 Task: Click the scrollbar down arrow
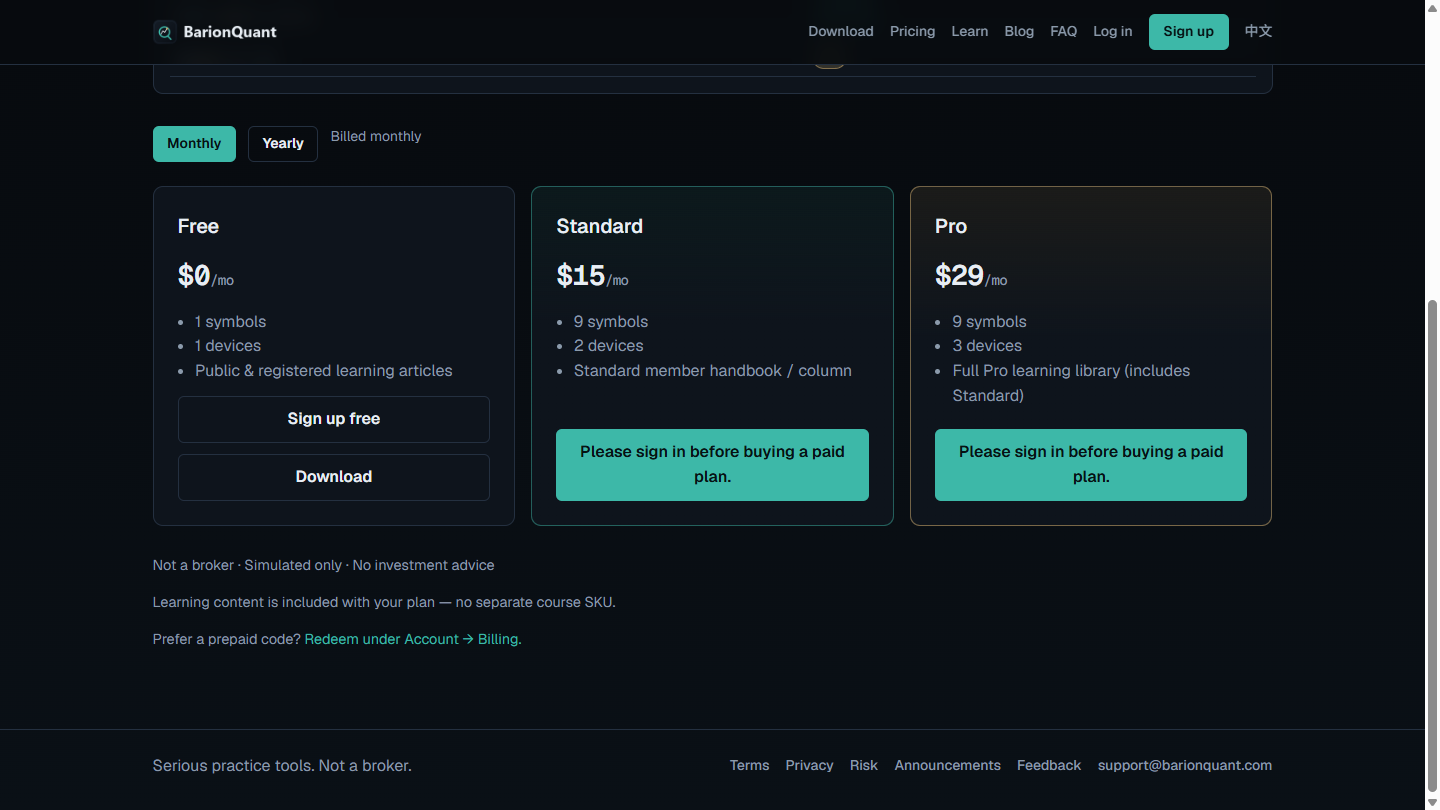1432,802
